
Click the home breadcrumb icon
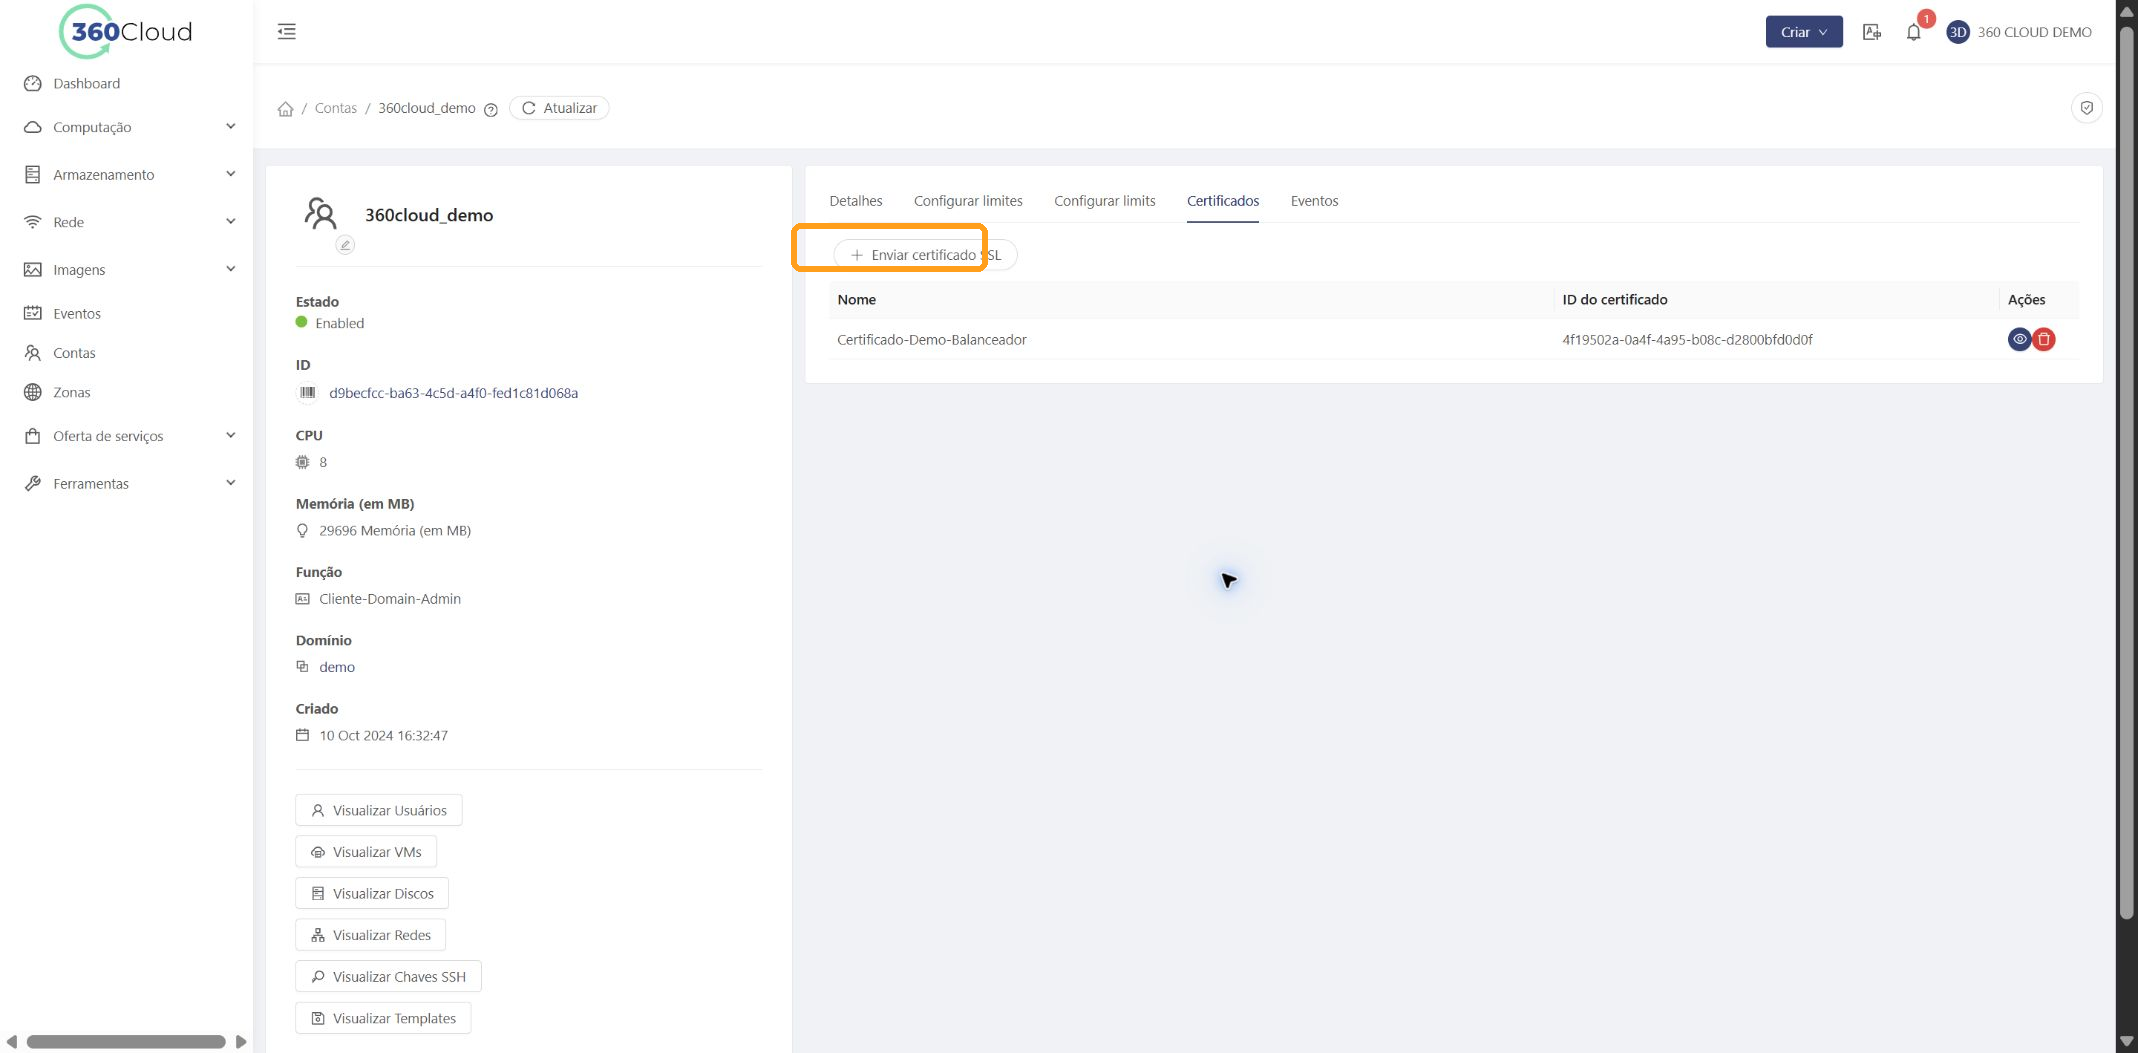[x=286, y=109]
